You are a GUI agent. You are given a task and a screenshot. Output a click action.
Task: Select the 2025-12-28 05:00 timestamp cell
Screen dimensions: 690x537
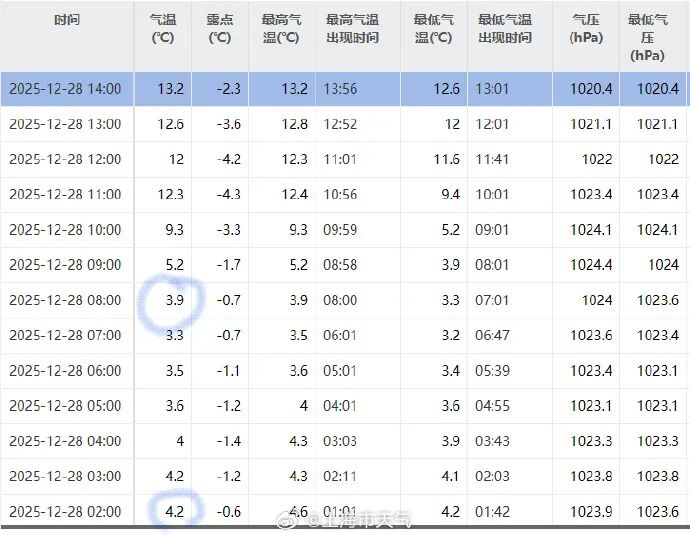(65, 406)
